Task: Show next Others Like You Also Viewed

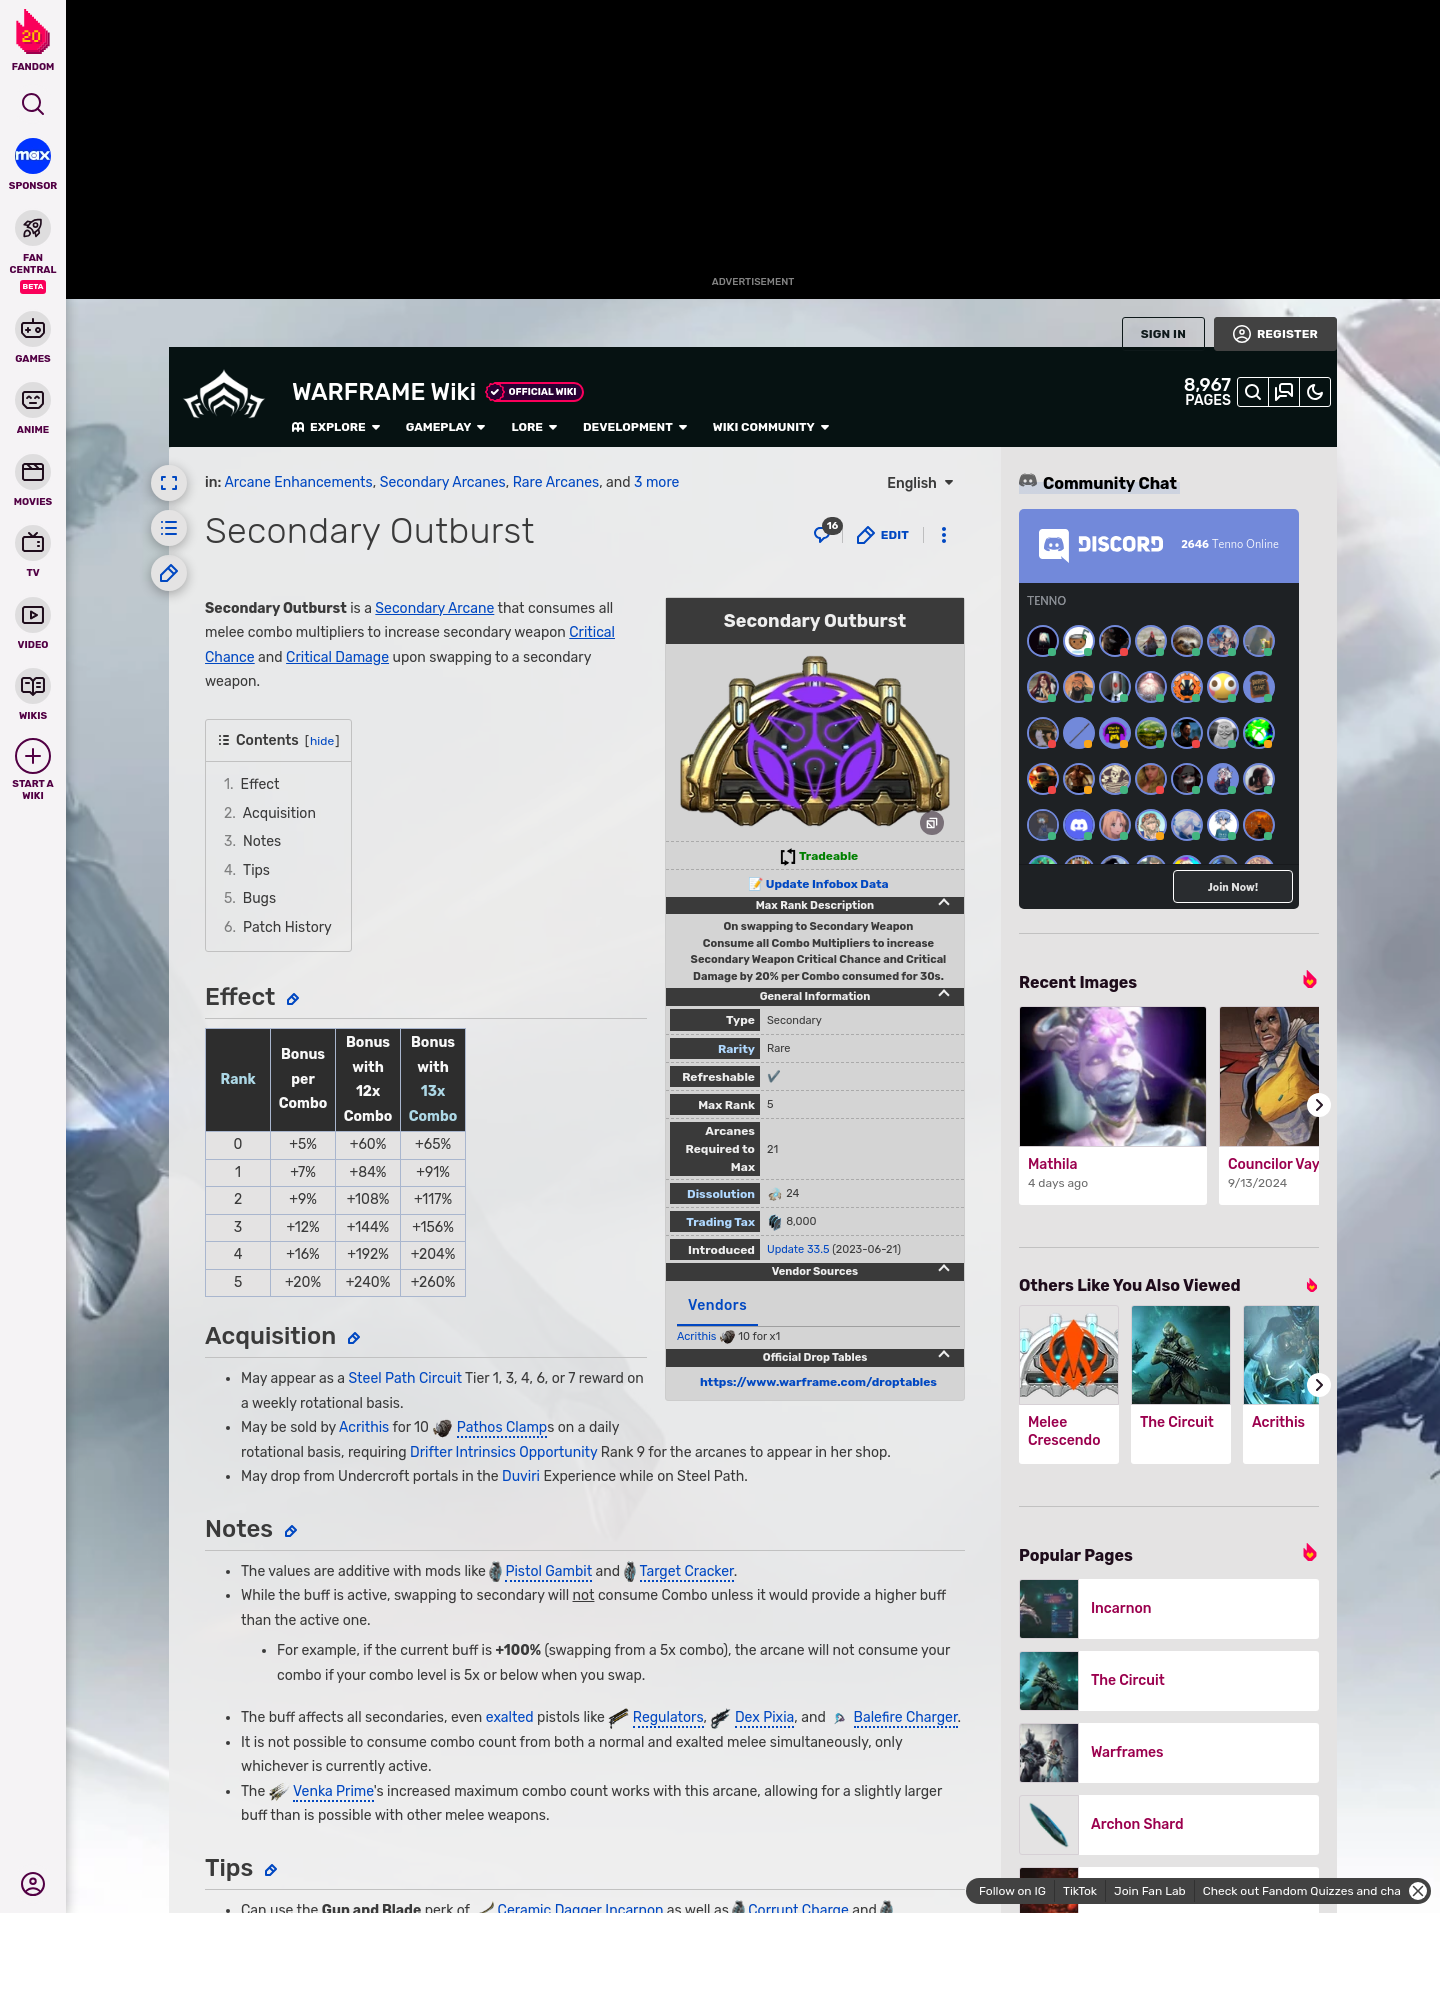Action: point(1318,1385)
